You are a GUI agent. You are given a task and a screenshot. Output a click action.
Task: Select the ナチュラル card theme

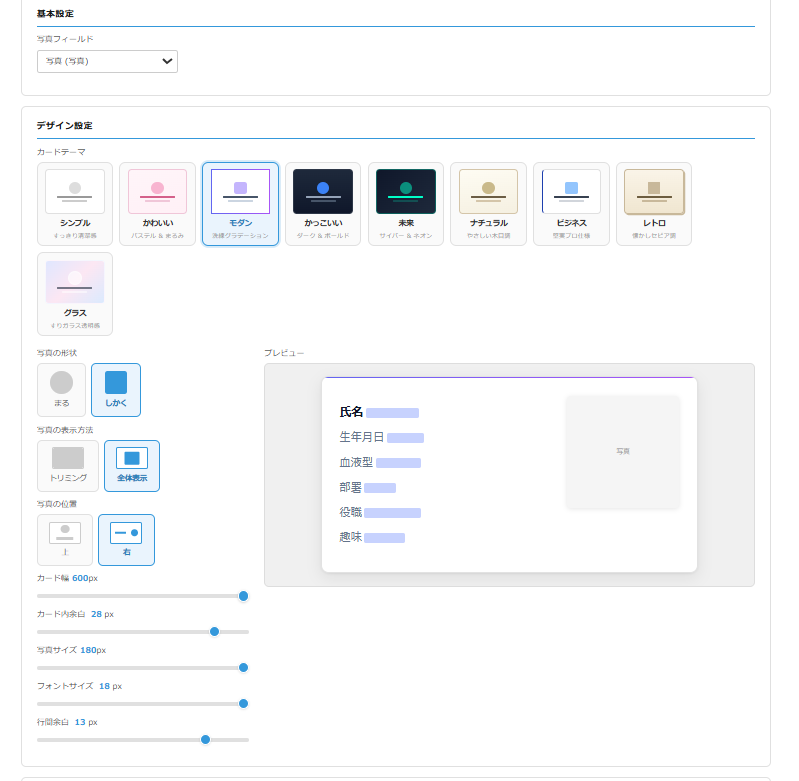click(489, 204)
